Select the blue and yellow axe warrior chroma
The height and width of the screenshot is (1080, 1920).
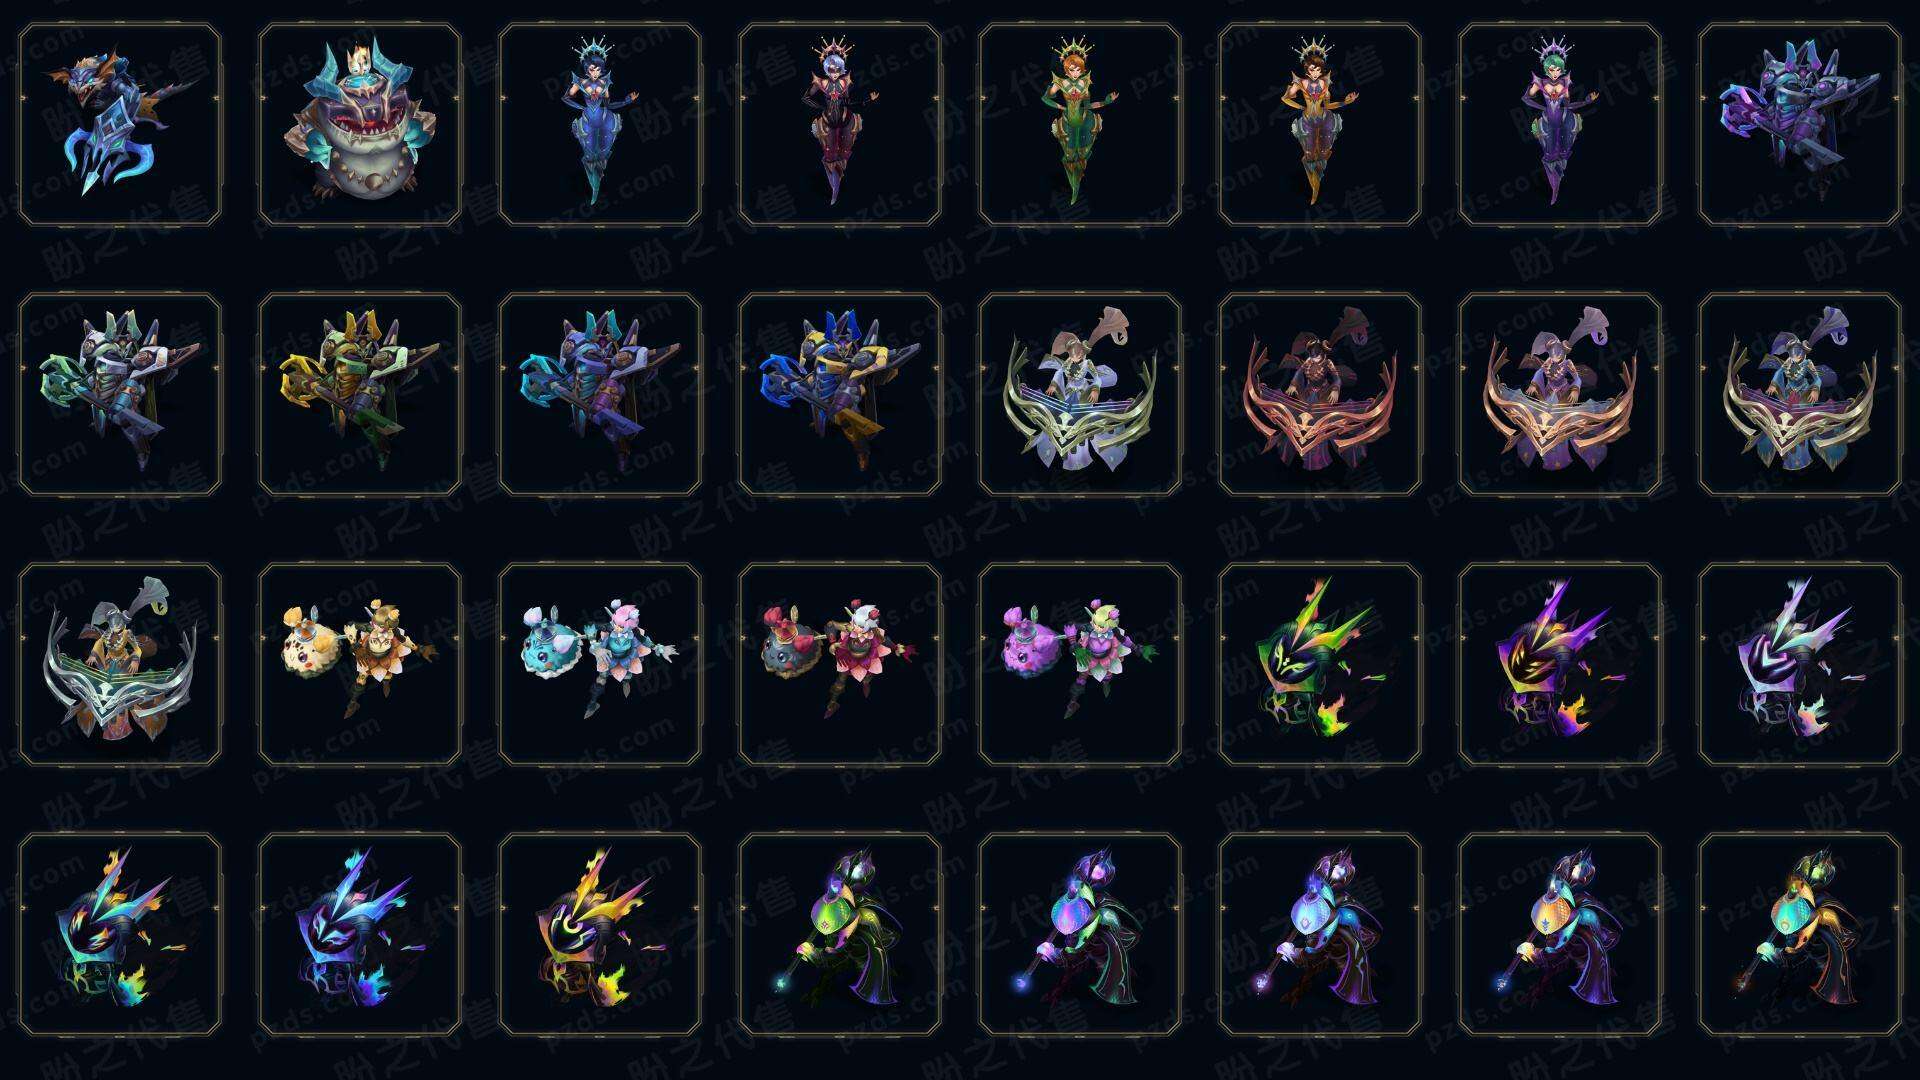coord(840,394)
